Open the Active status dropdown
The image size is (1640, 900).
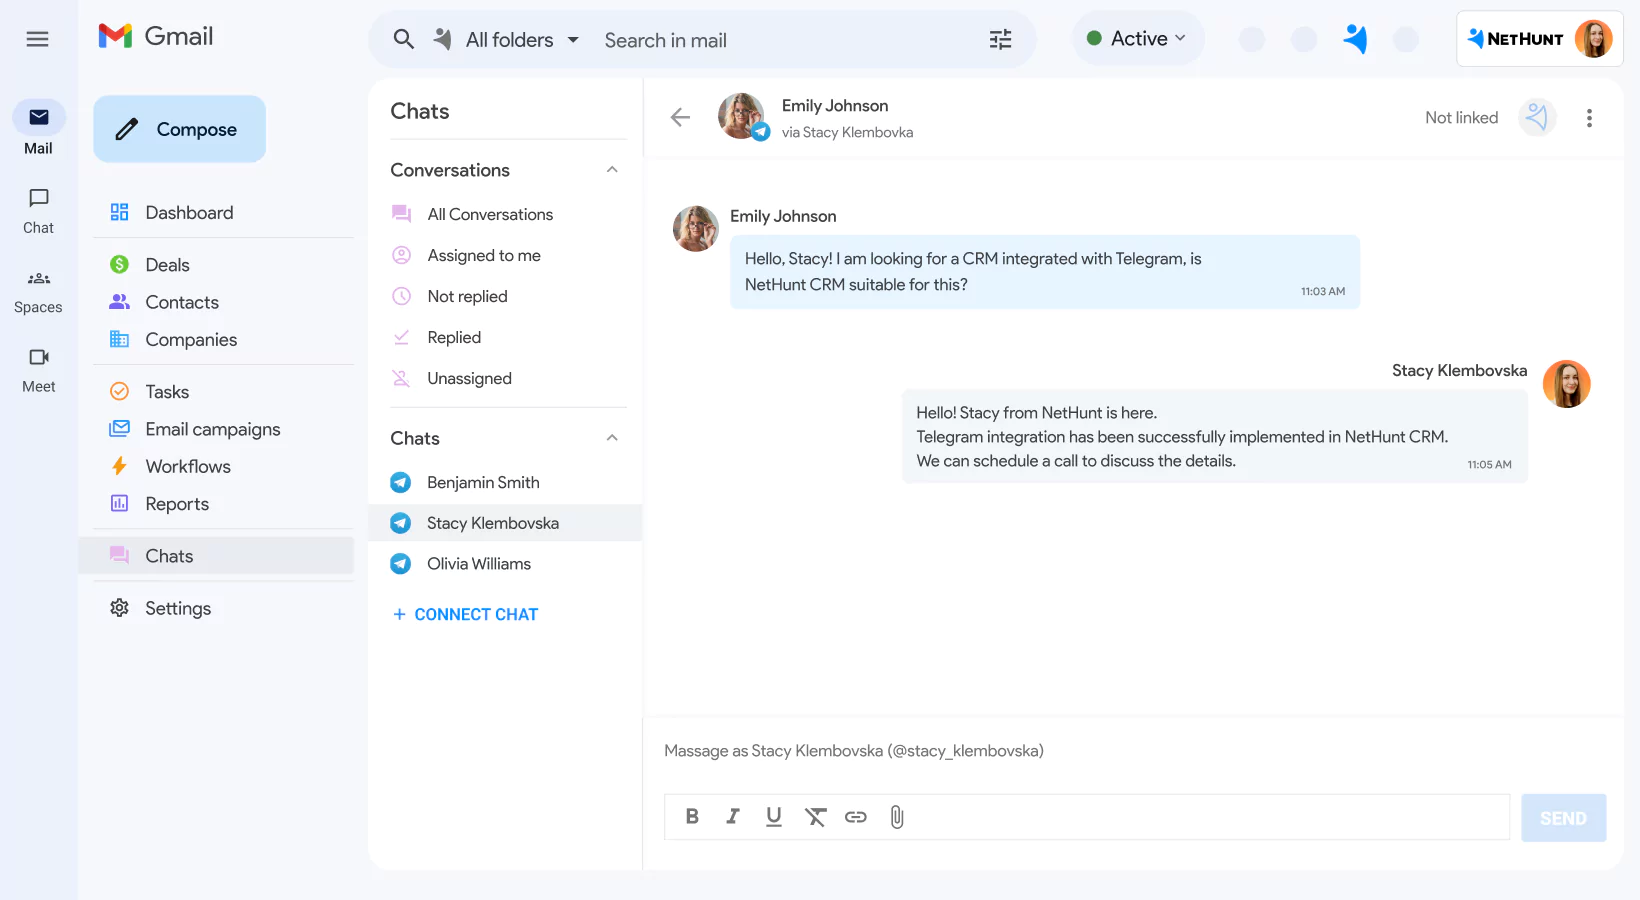tap(1137, 37)
